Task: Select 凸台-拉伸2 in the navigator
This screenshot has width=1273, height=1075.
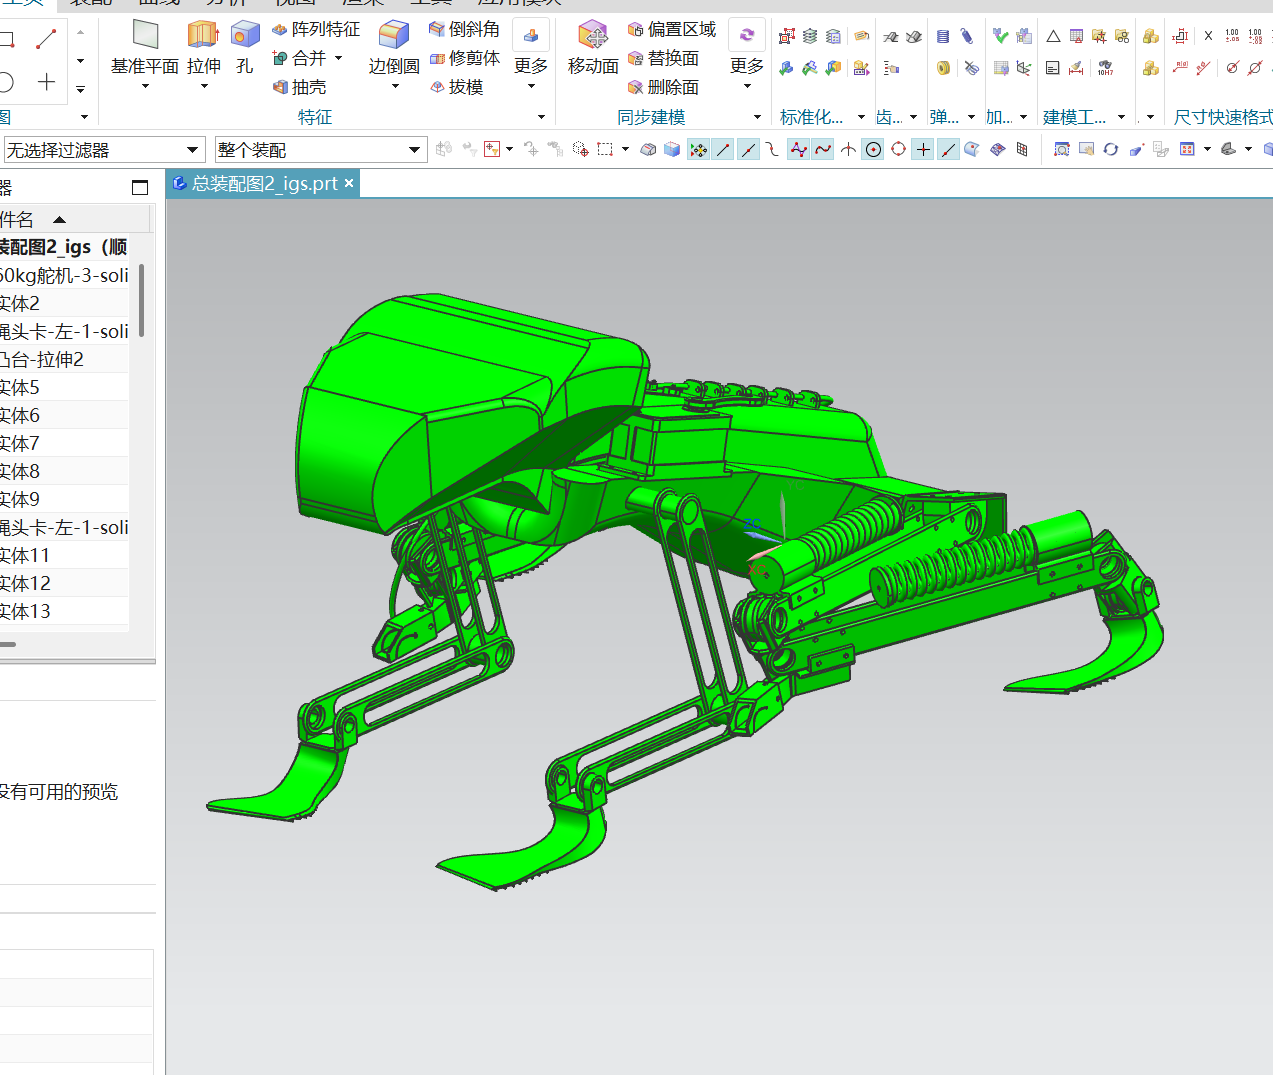Action: (64, 359)
